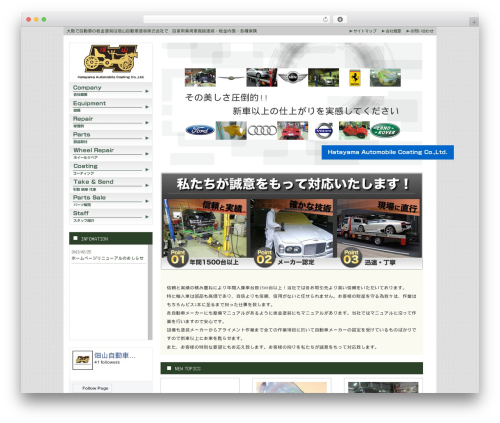
Task: Click the Follow Page button
Action: 93,388
